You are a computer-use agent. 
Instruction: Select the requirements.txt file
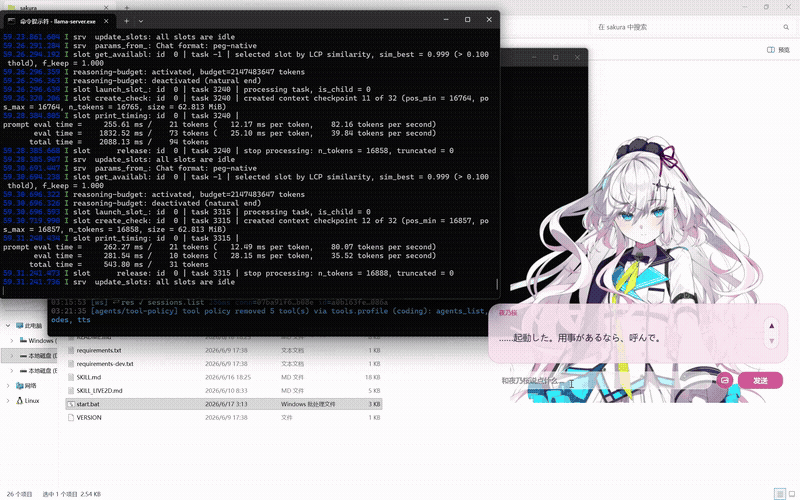(x=224, y=351)
